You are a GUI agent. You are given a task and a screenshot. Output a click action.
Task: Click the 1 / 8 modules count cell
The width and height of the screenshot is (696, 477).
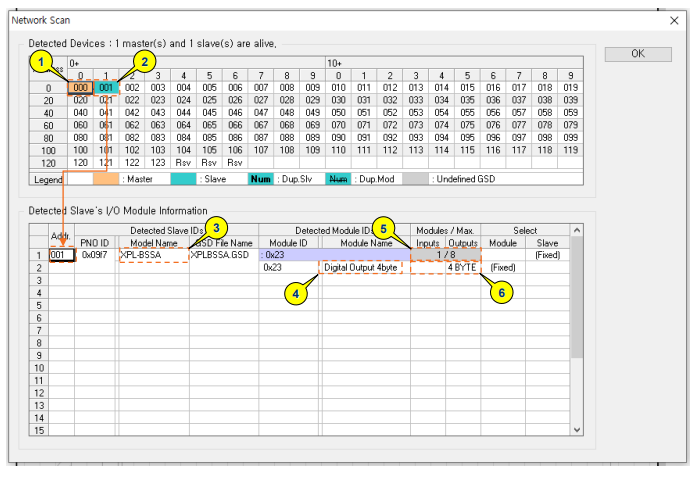point(446,255)
